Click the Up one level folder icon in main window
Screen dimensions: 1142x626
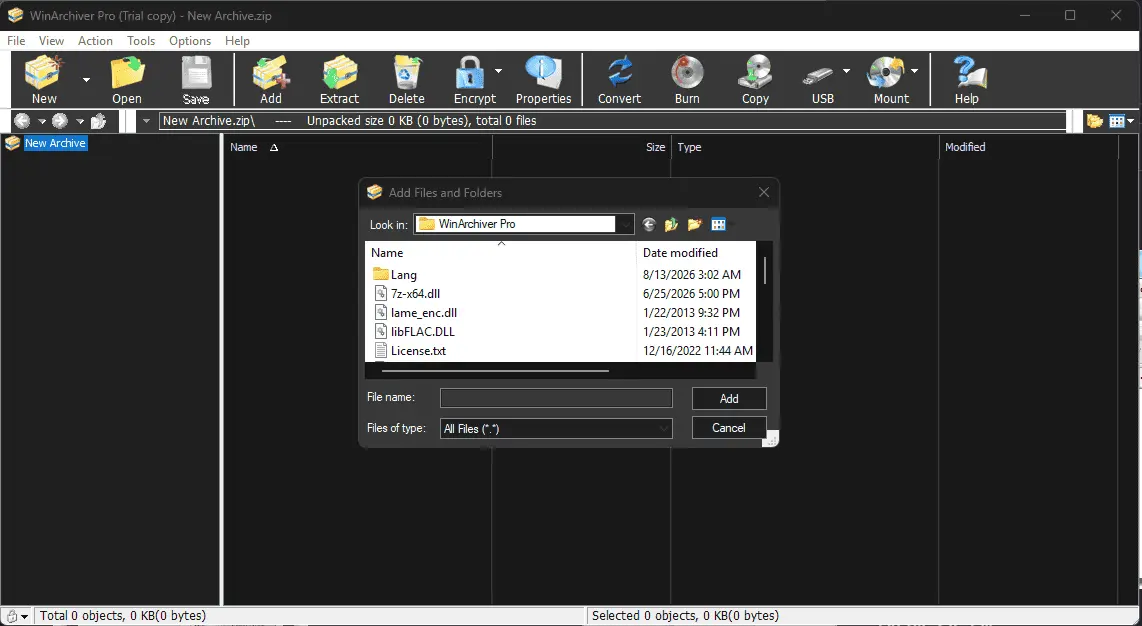(98, 121)
